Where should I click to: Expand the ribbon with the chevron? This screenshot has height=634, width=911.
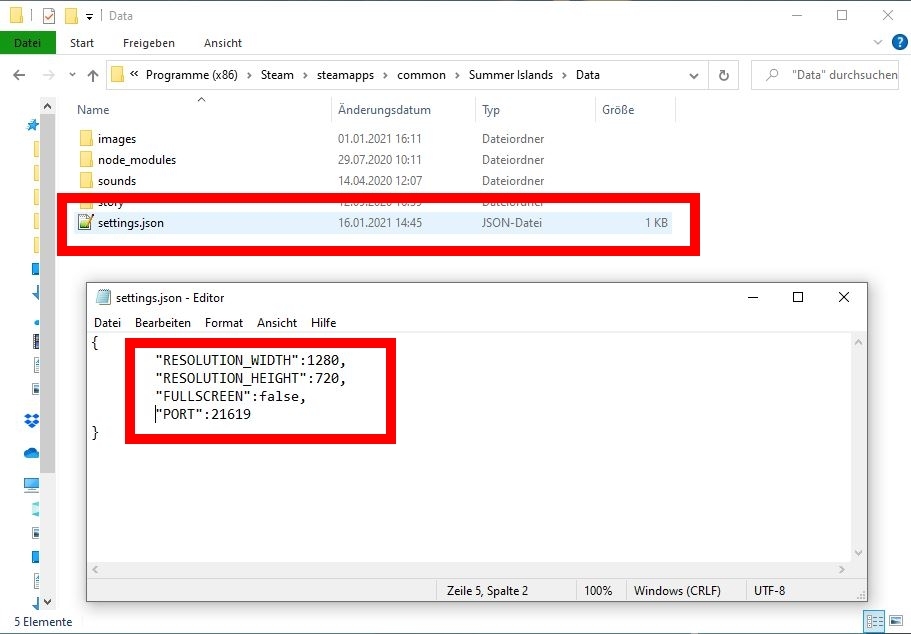tap(877, 43)
